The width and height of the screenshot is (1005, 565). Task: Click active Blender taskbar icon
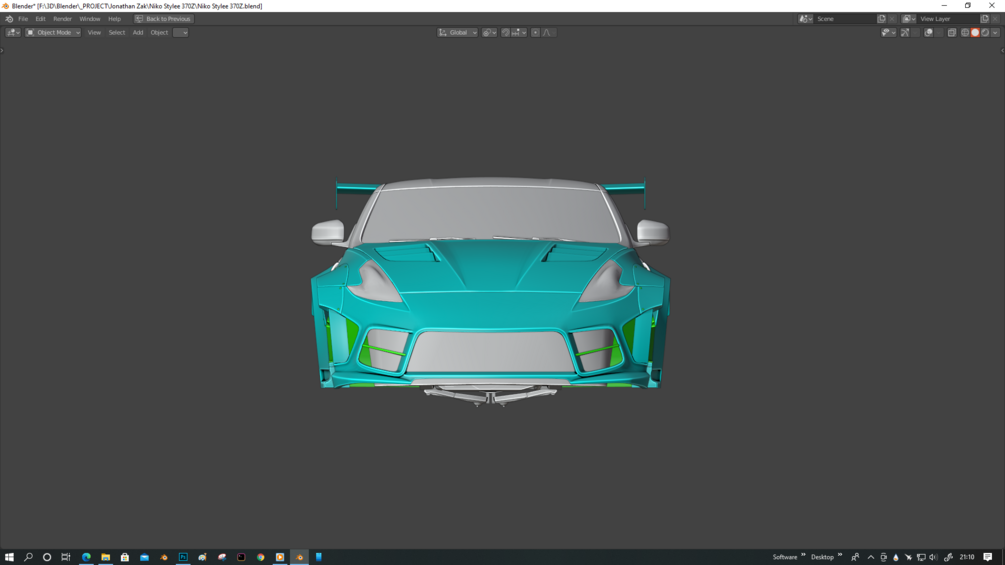click(299, 557)
